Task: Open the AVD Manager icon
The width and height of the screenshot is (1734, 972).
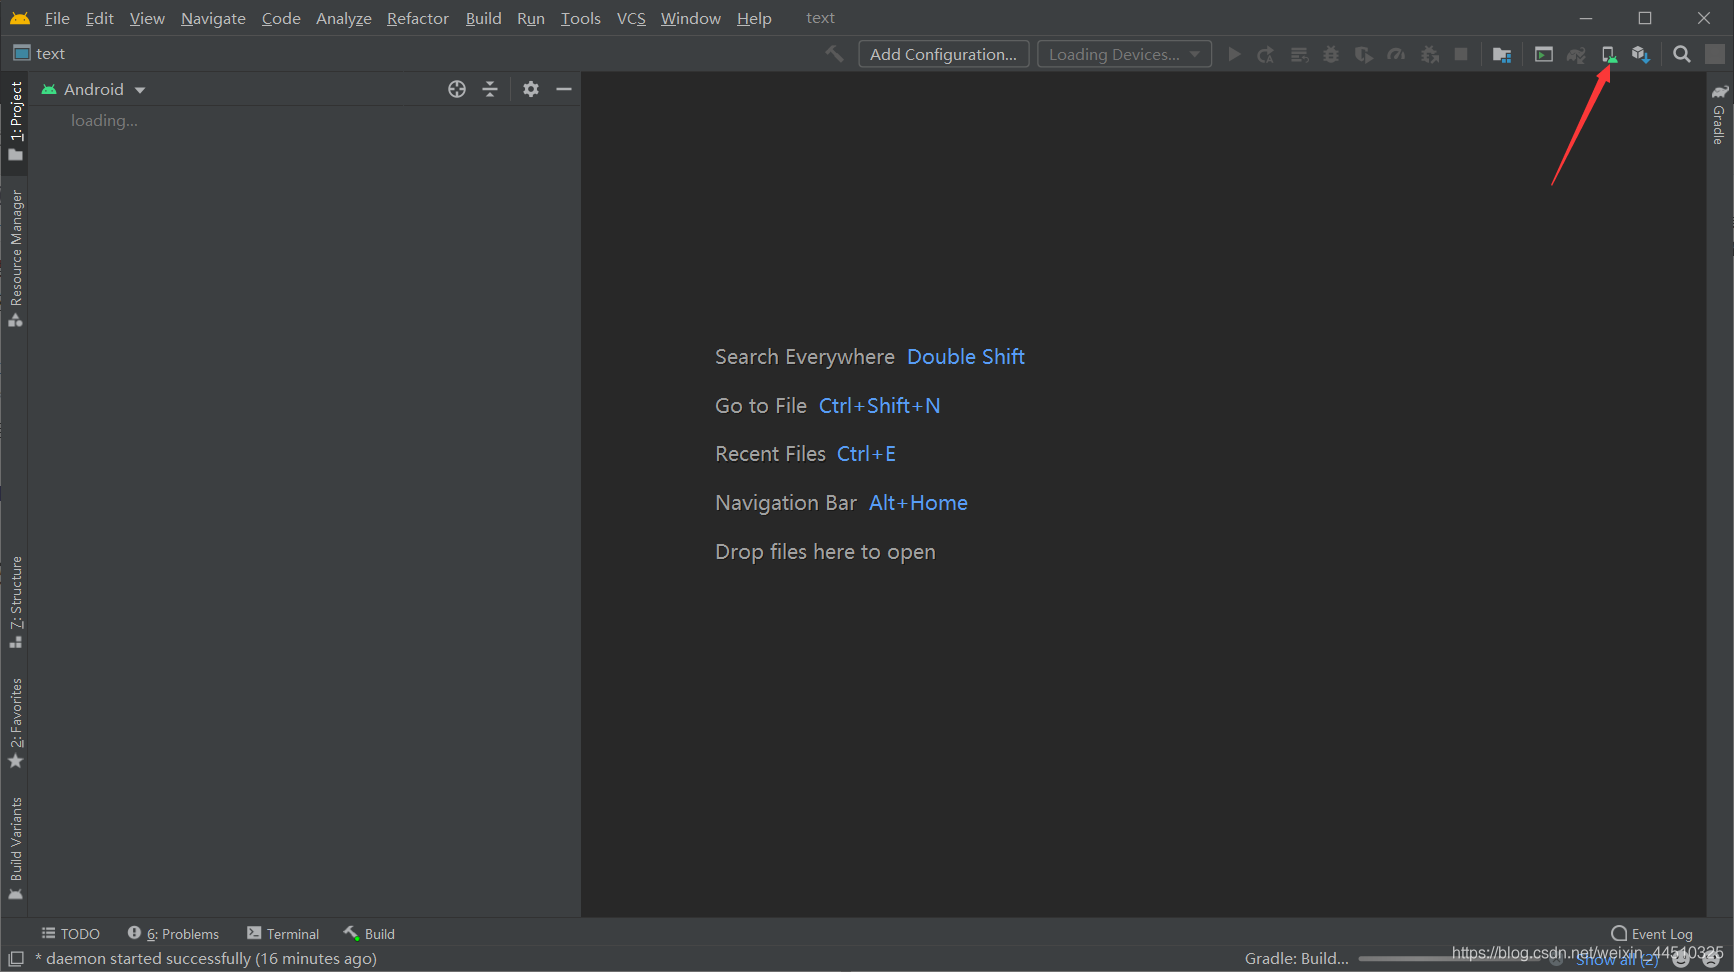Action: pos(1609,54)
